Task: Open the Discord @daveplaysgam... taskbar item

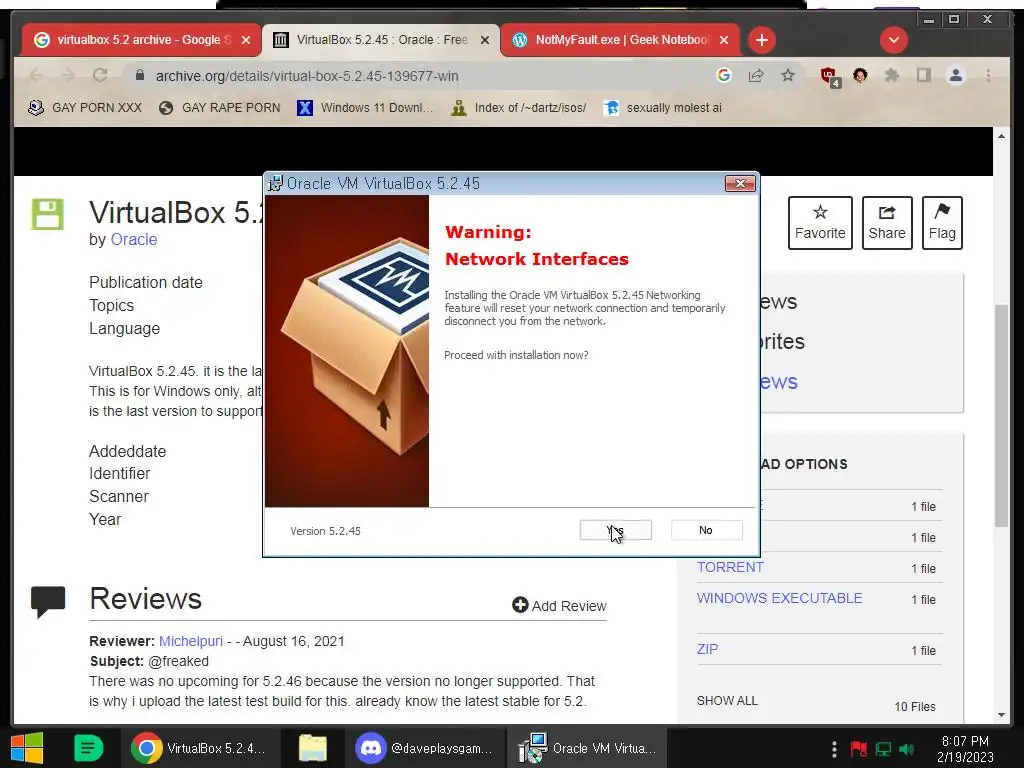Action: 426,748
